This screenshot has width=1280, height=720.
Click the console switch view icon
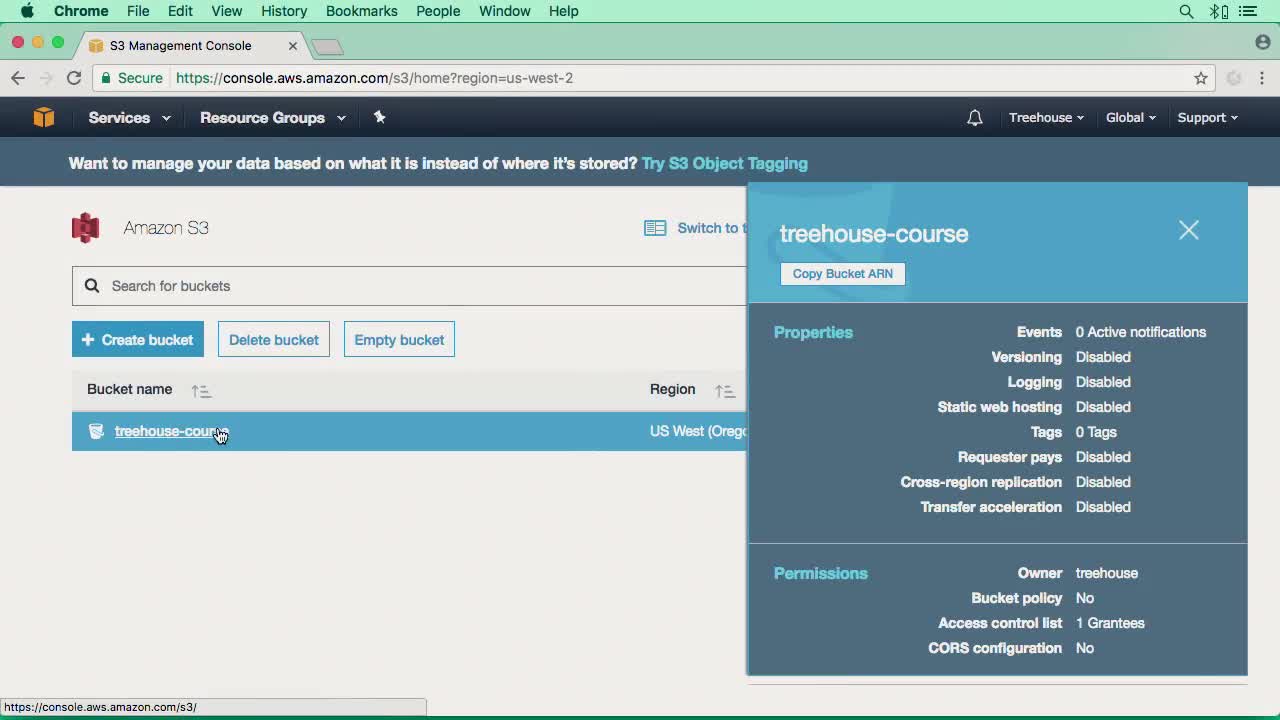pyautogui.click(x=655, y=228)
